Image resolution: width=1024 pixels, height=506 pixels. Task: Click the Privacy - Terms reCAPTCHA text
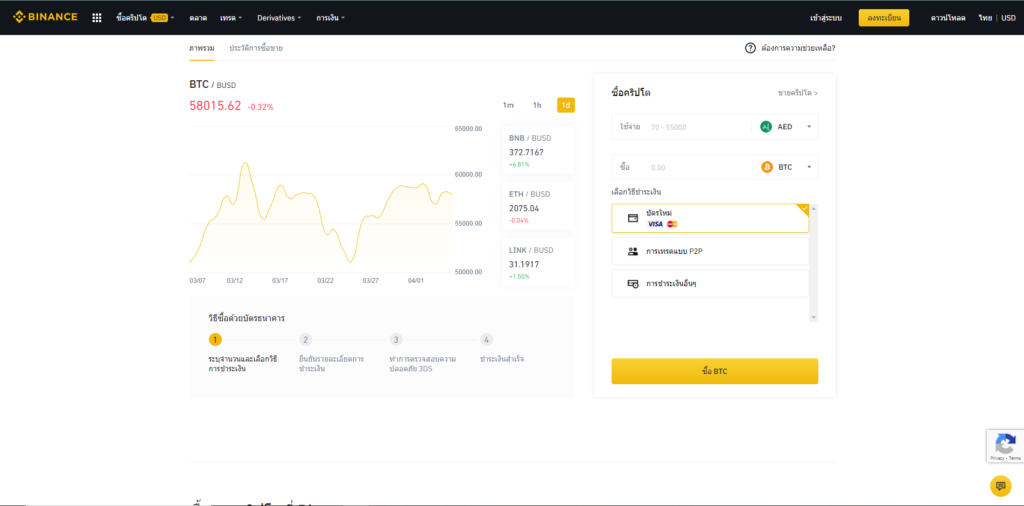(1005, 458)
